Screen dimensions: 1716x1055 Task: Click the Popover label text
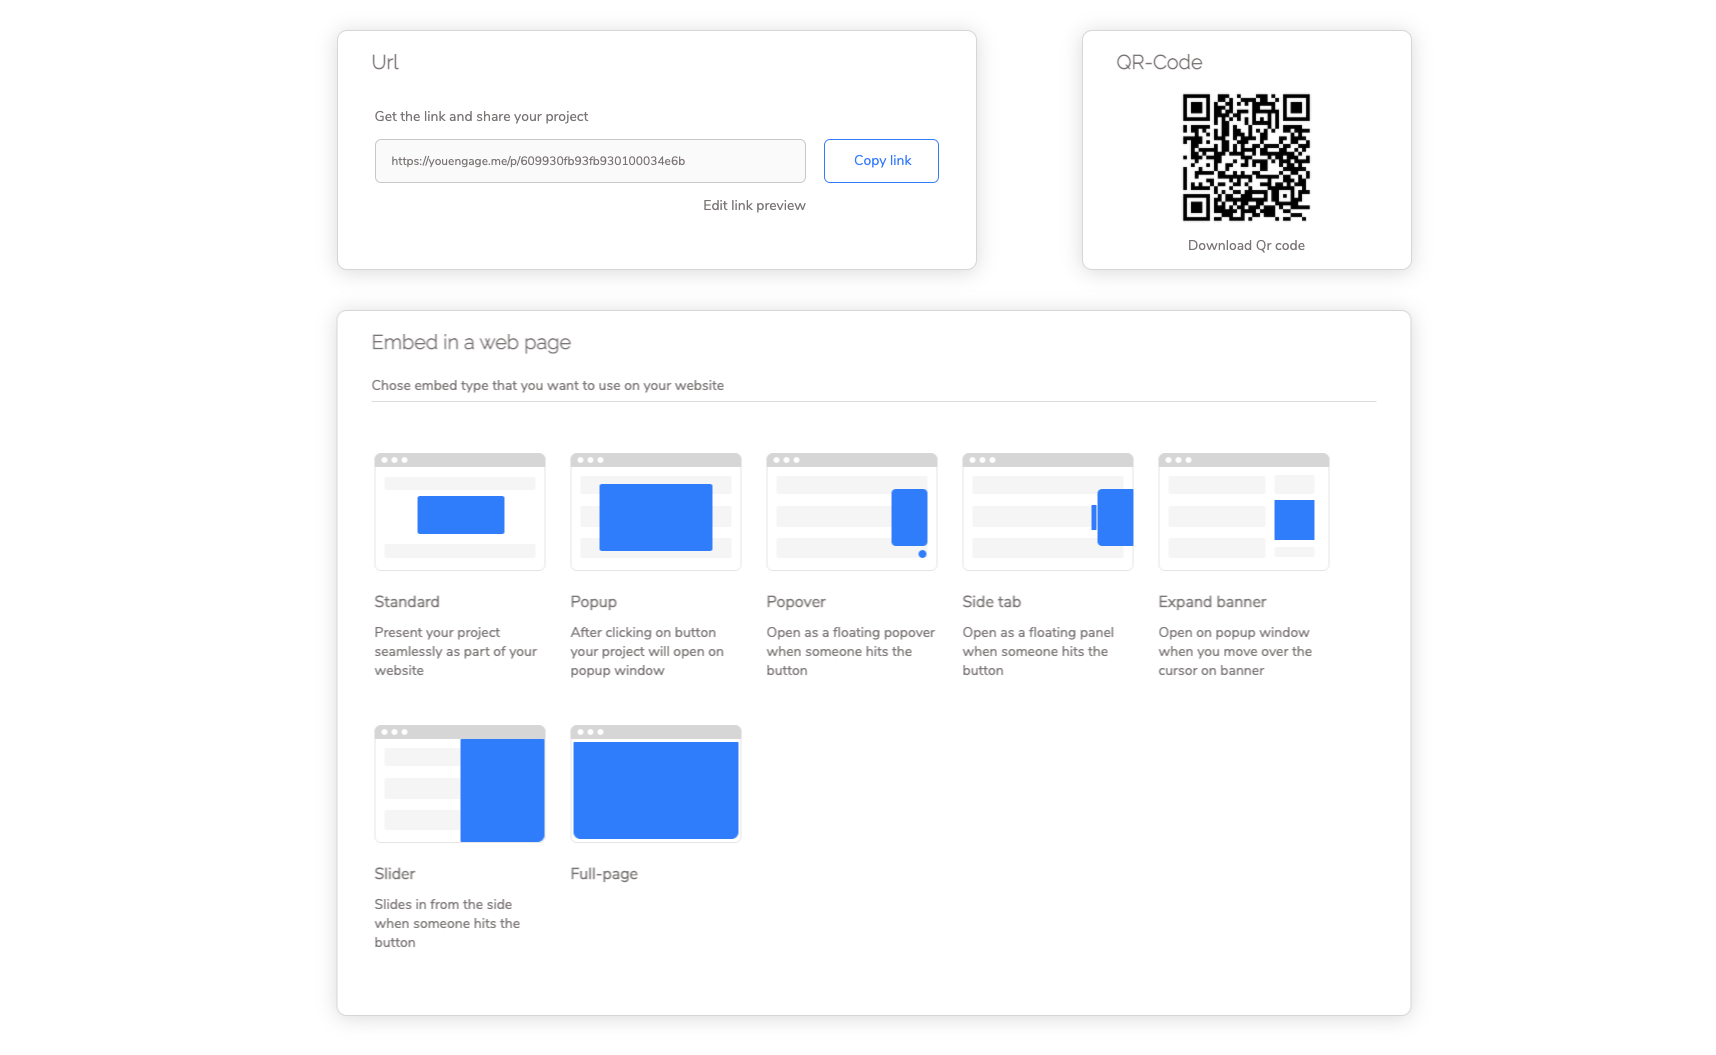796,602
